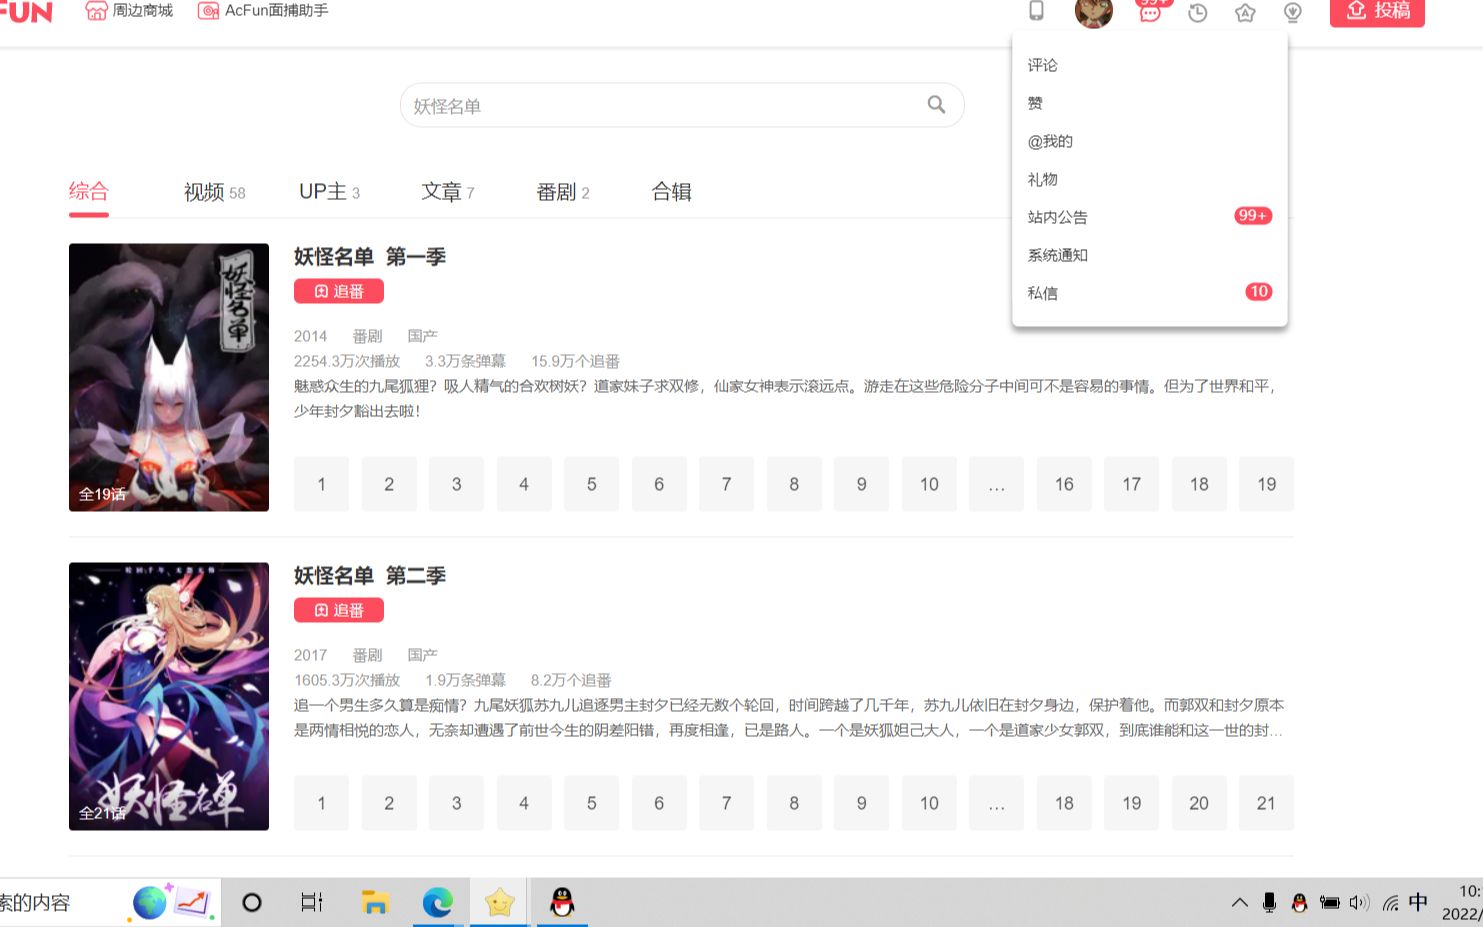
Task: Open AcFun面捕助手 link
Action: 263,11
